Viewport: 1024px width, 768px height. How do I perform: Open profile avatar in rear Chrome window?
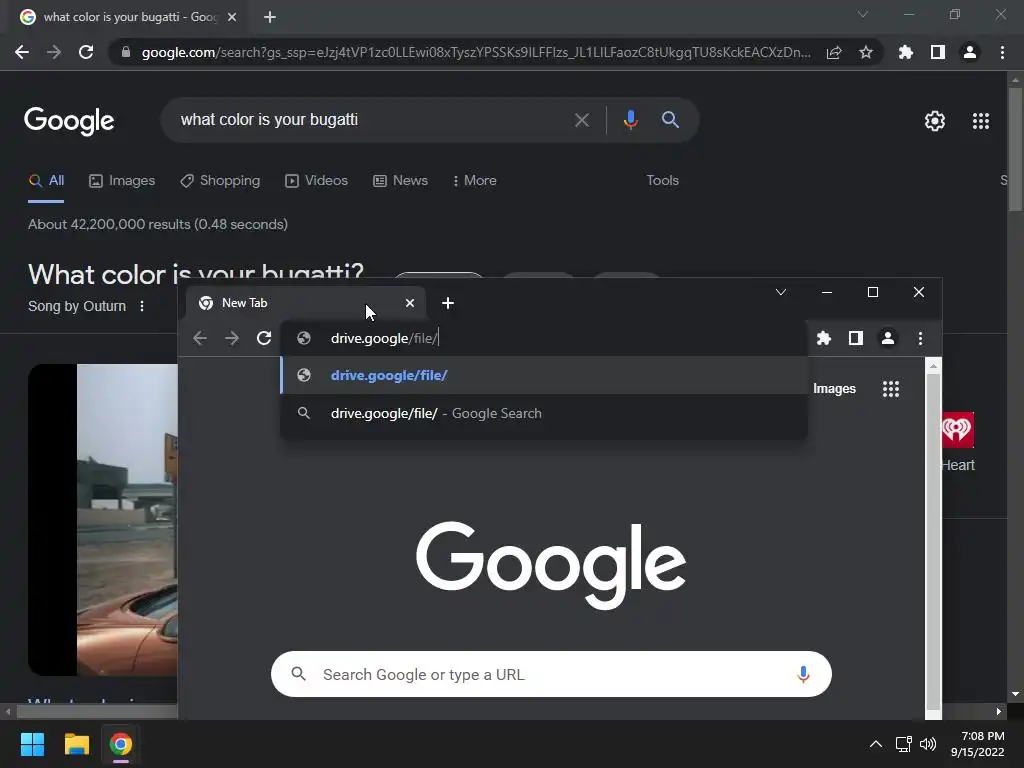click(970, 52)
